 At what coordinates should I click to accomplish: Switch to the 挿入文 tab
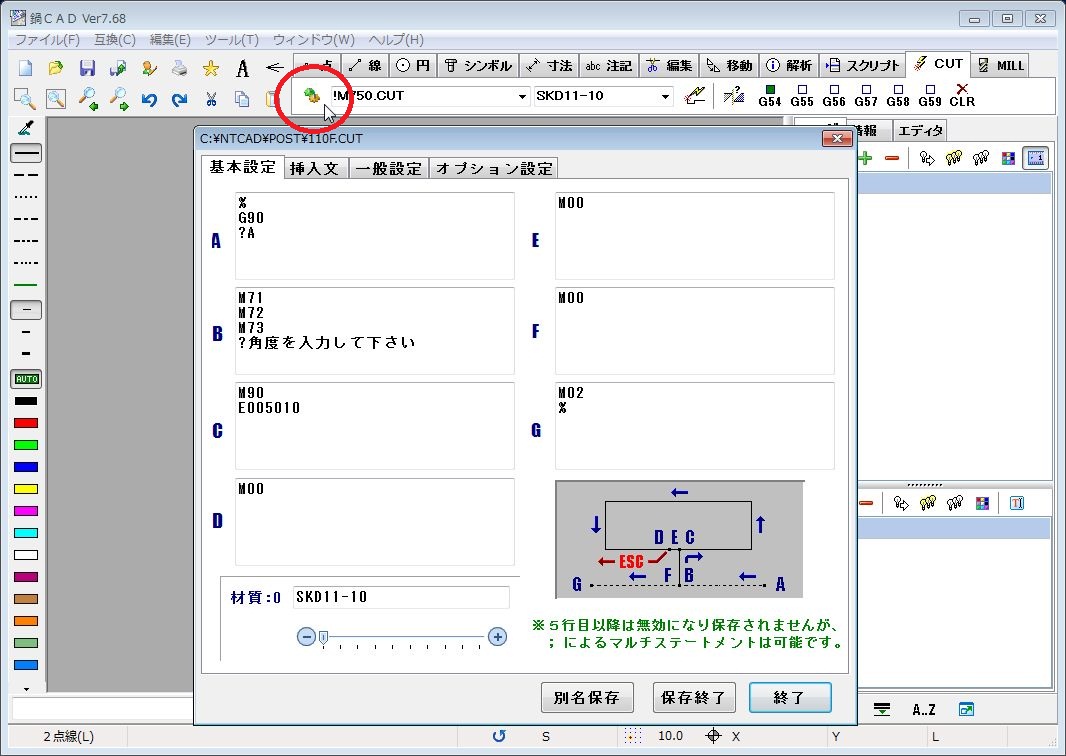click(x=314, y=168)
